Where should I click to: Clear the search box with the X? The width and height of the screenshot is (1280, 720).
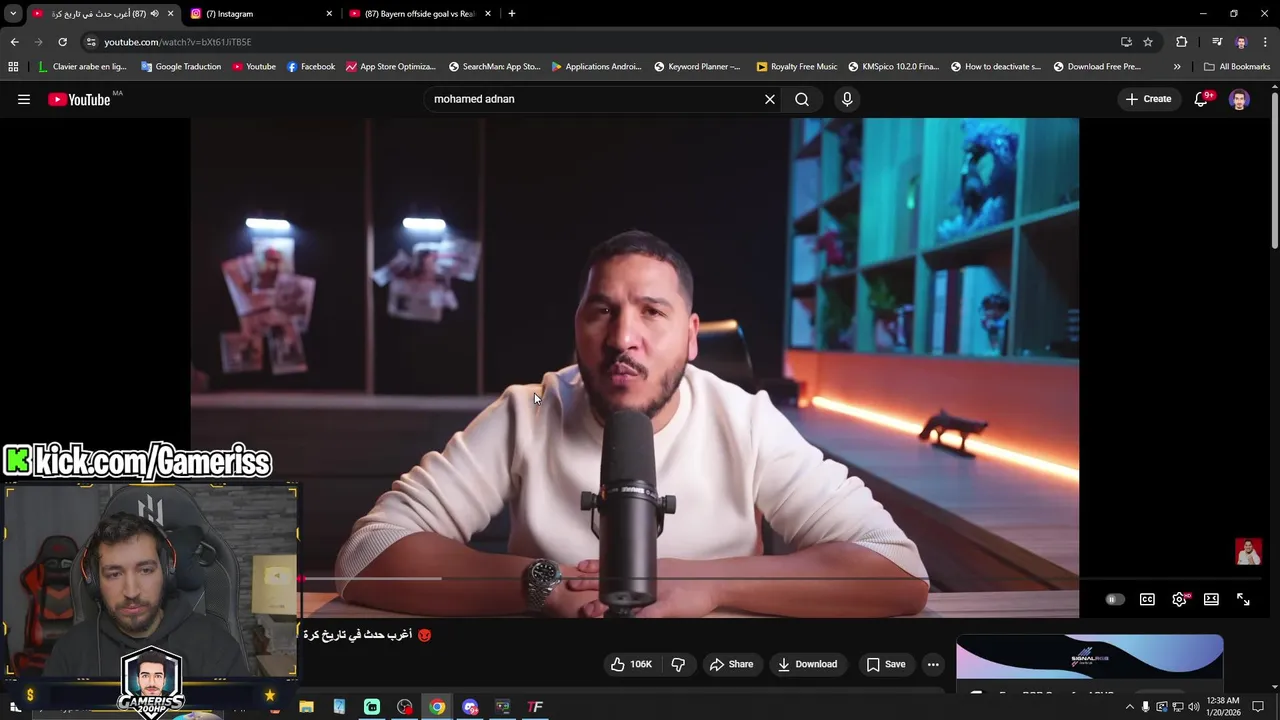click(770, 99)
